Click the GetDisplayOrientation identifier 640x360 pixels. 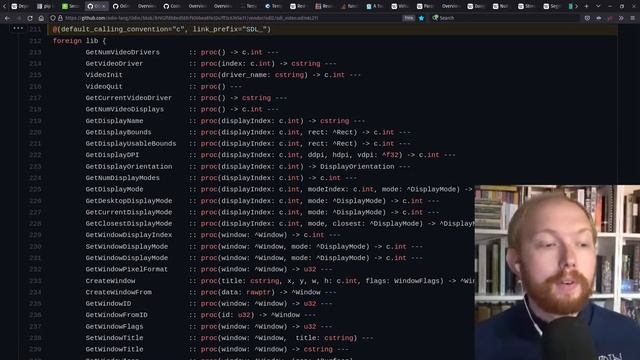click(129, 167)
